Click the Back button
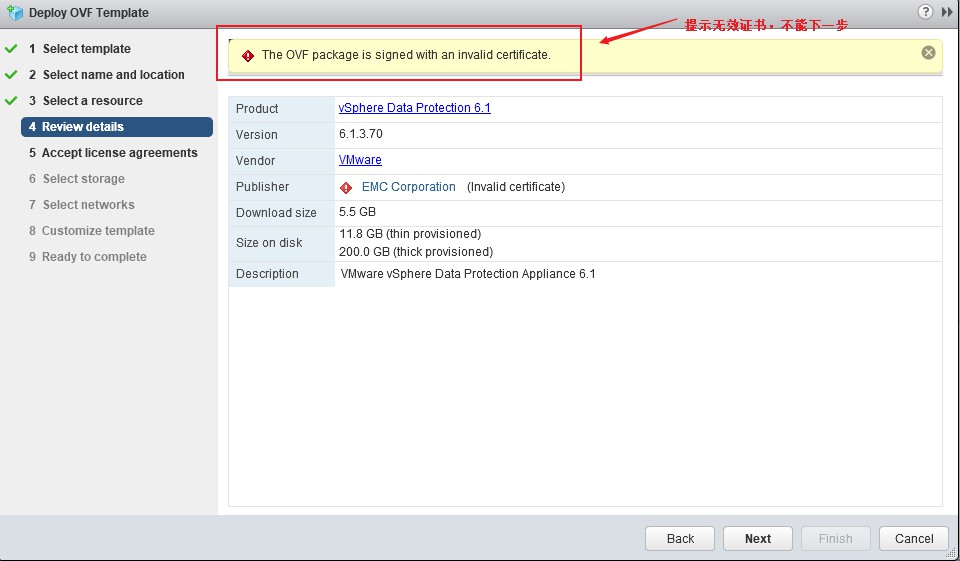Viewport: 960px width, 561px height. tap(680, 538)
